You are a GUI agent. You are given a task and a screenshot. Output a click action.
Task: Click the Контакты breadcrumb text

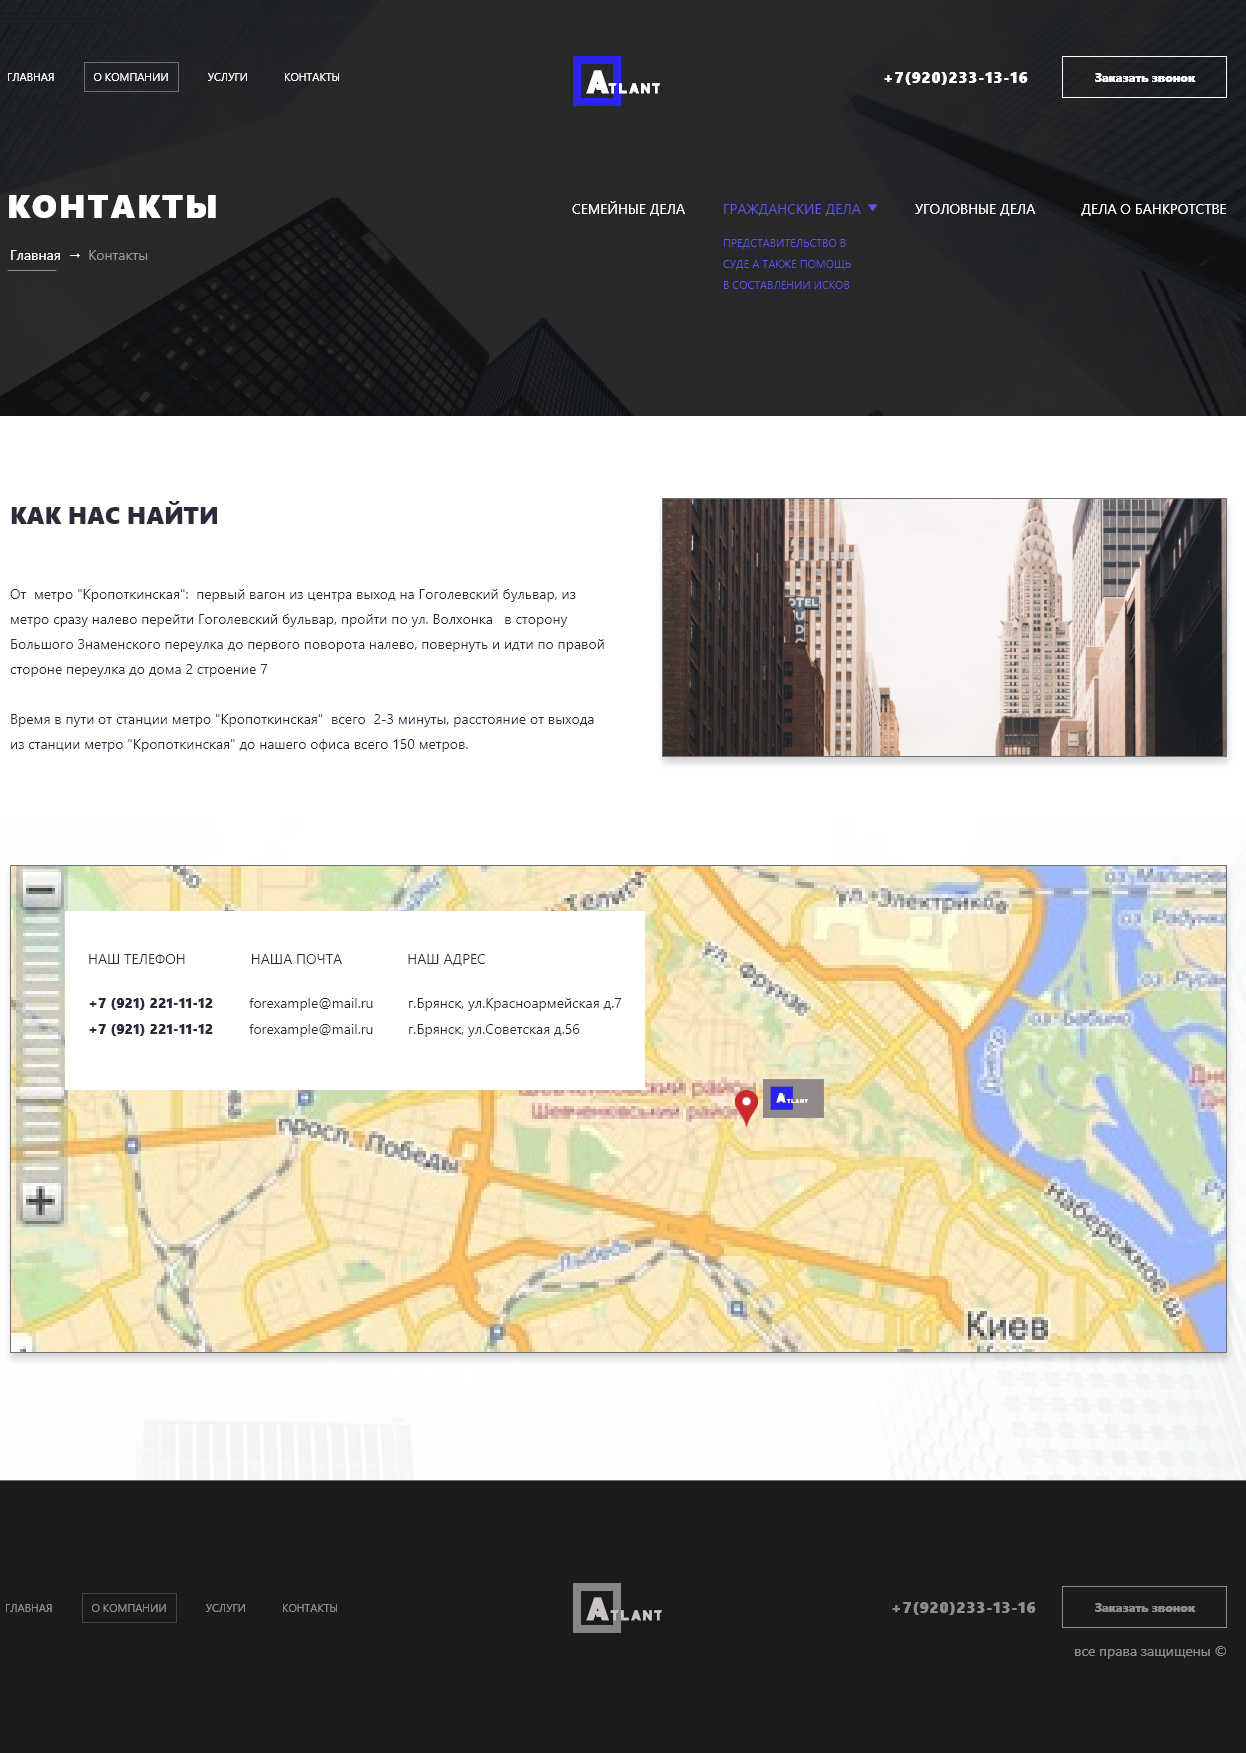coord(118,256)
